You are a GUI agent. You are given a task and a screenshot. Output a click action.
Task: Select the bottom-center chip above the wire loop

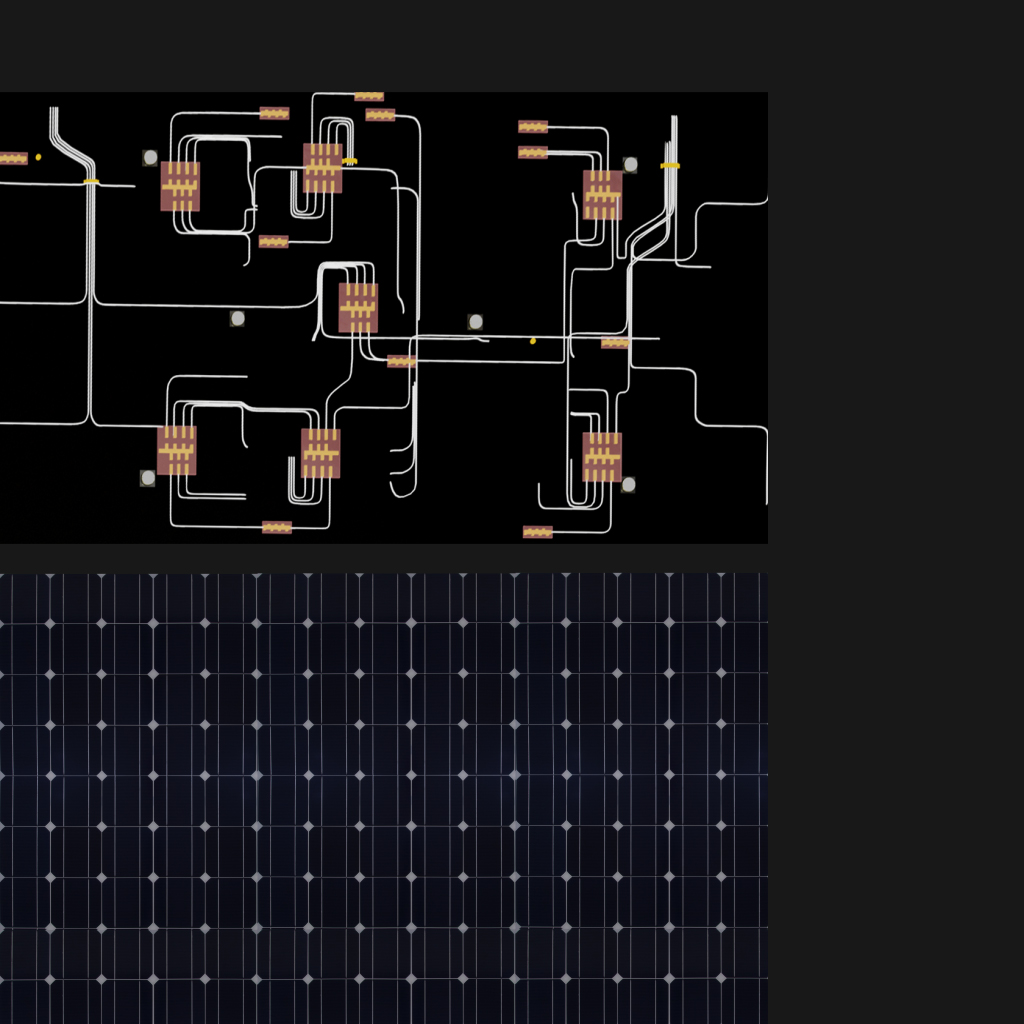click(x=321, y=453)
